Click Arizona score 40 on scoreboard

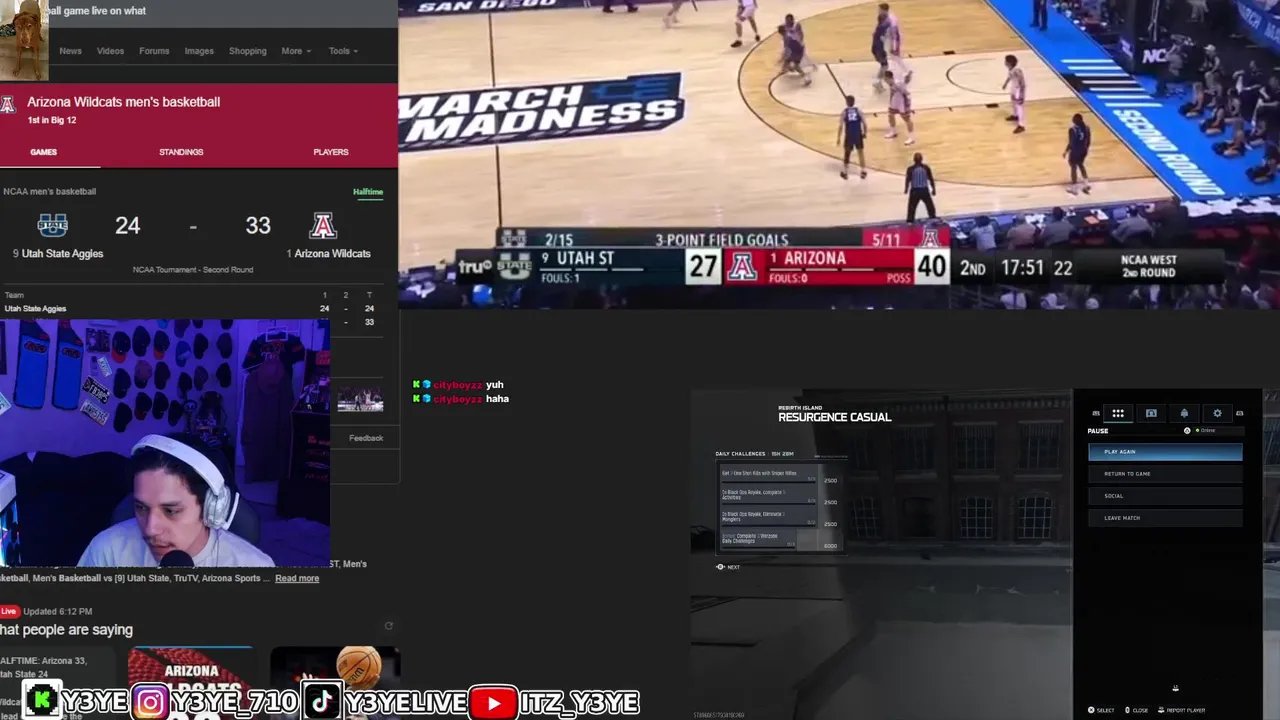[x=931, y=266]
